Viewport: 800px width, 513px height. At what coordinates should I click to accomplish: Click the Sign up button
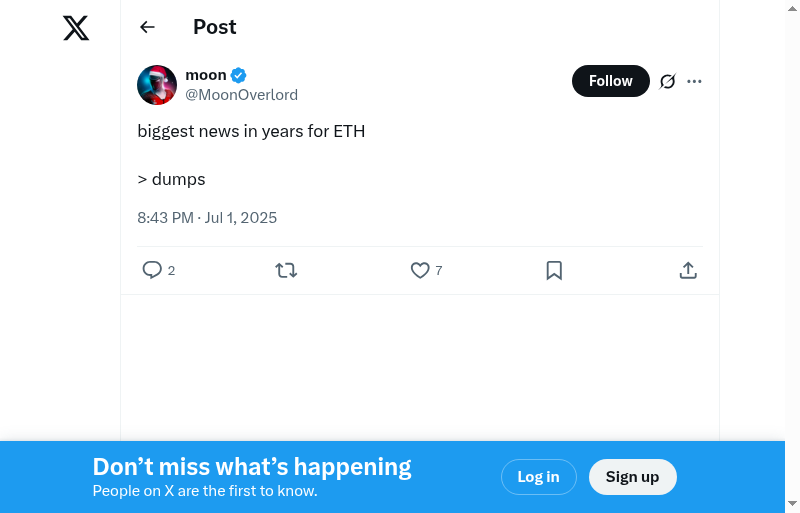tap(632, 477)
